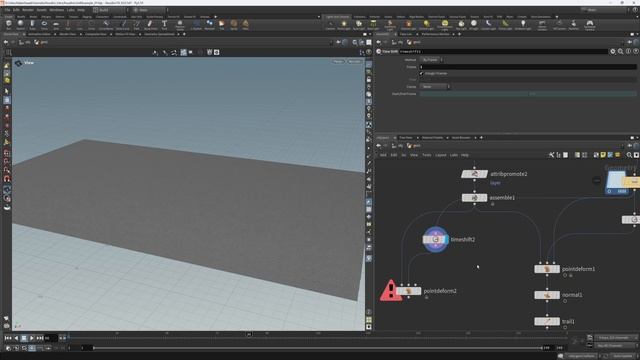Open the No cam camera menu
The image size is (640, 360).
(354, 62)
